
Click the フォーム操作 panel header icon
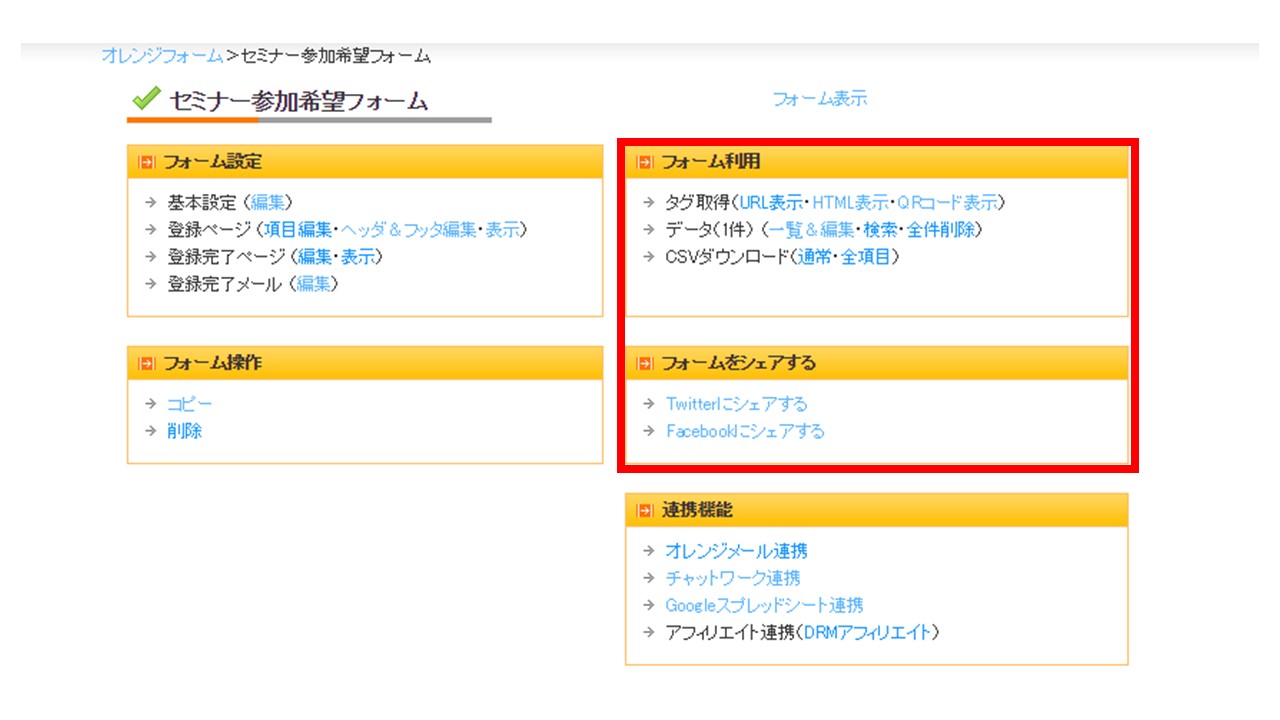[147, 363]
